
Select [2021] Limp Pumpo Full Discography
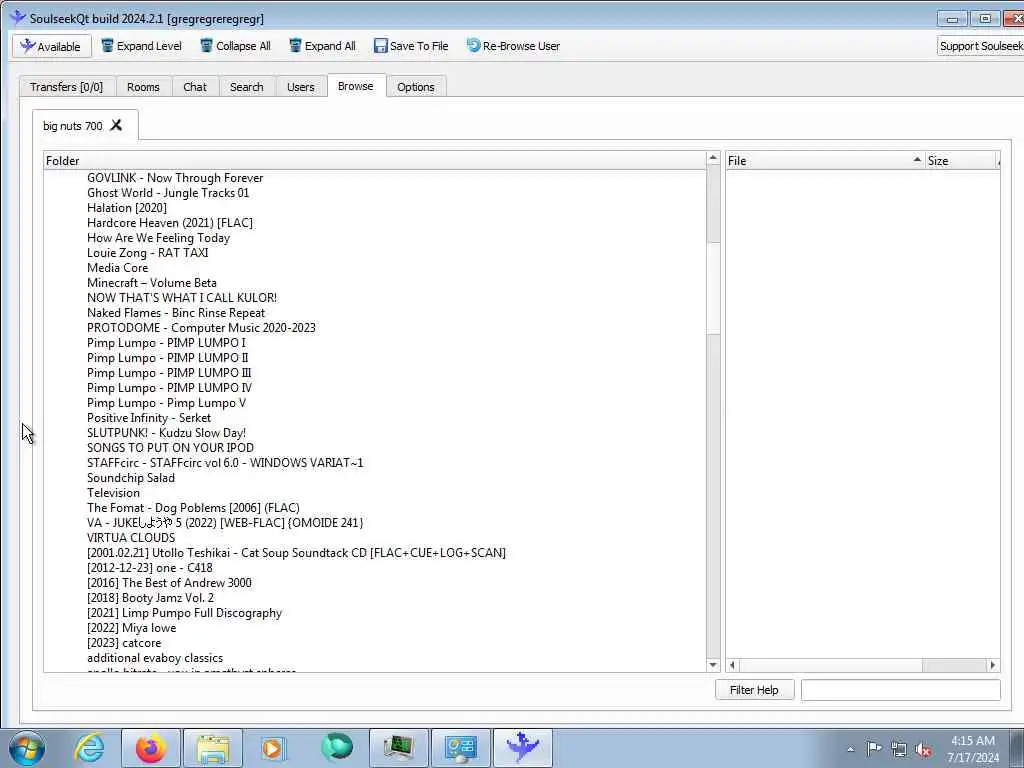[x=184, y=613]
